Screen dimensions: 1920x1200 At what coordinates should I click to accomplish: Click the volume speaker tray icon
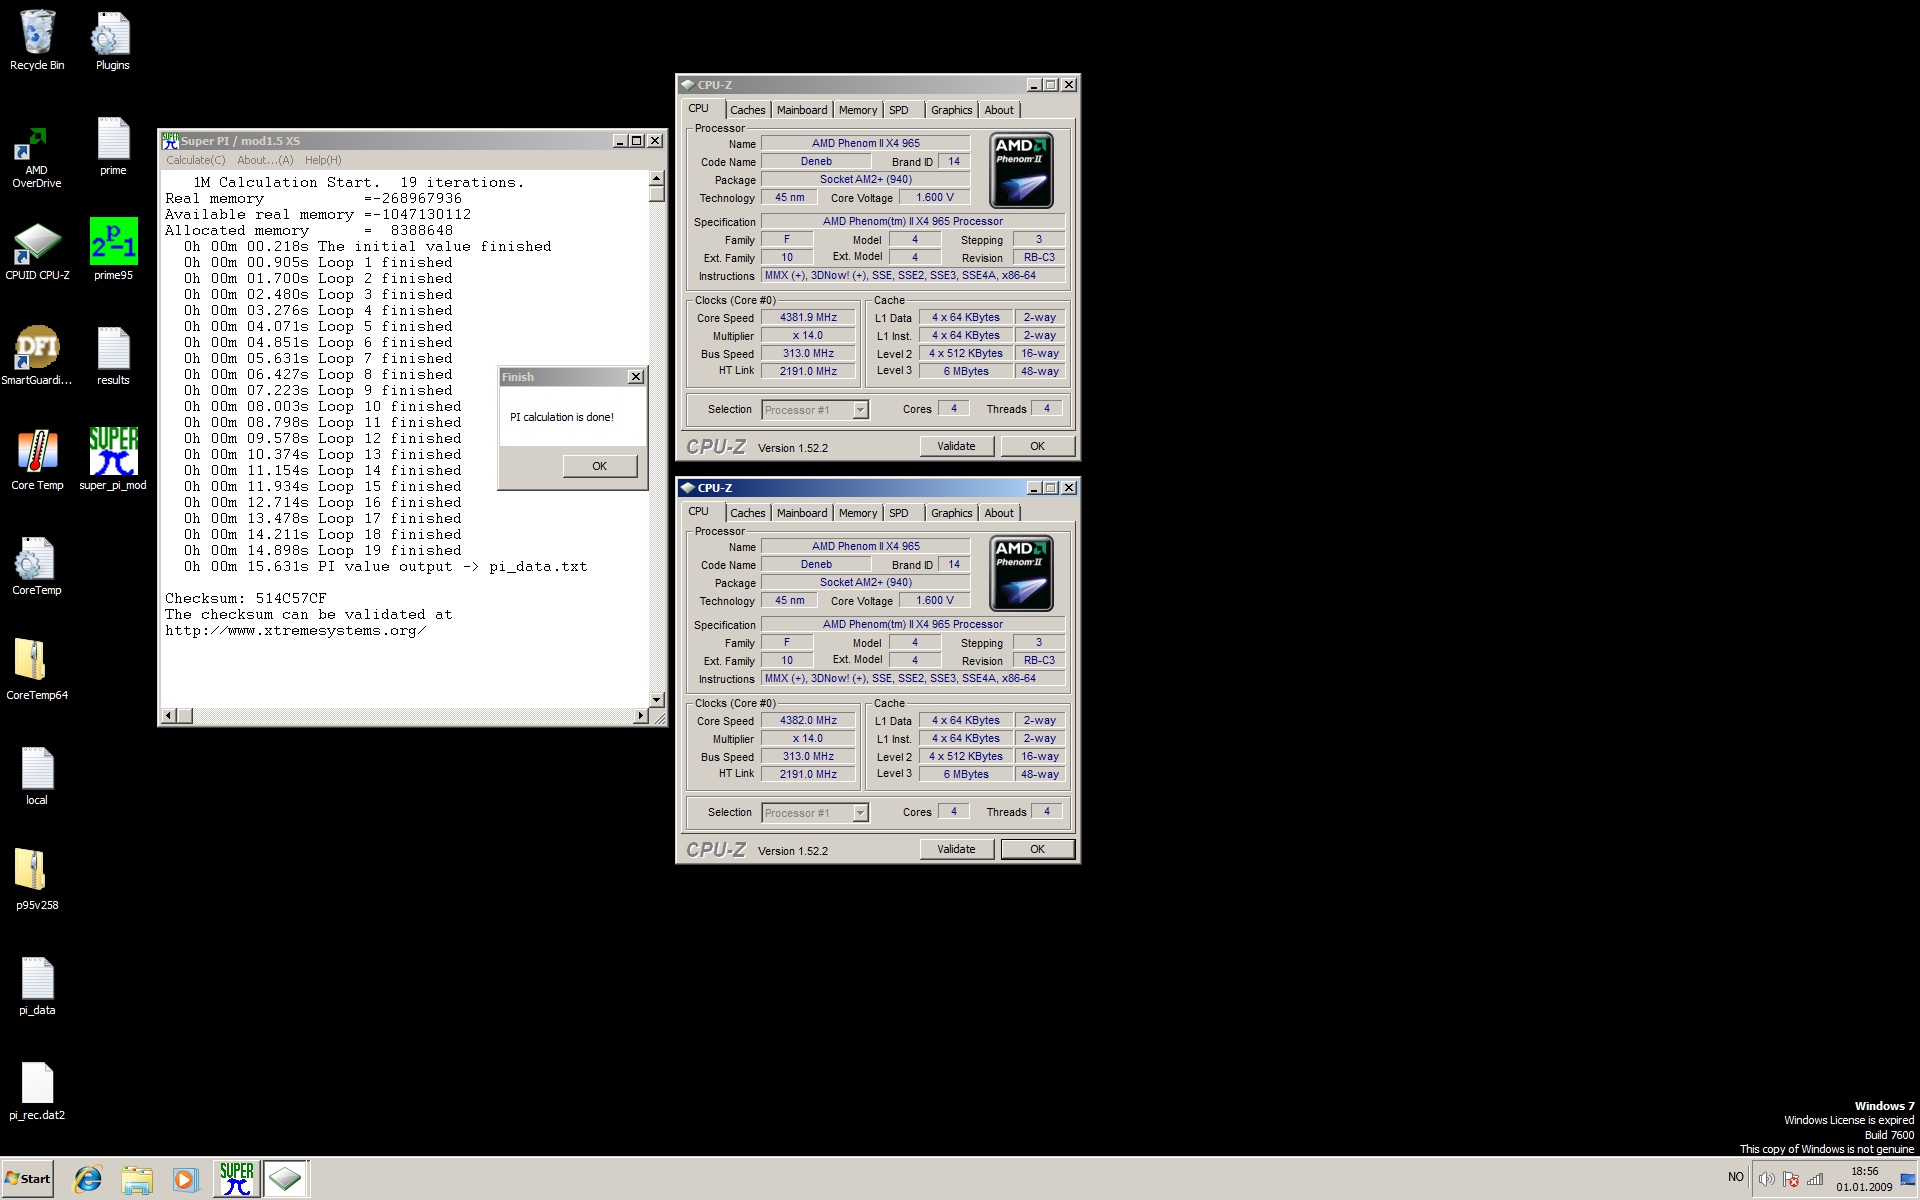(x=1766, y=1179)
